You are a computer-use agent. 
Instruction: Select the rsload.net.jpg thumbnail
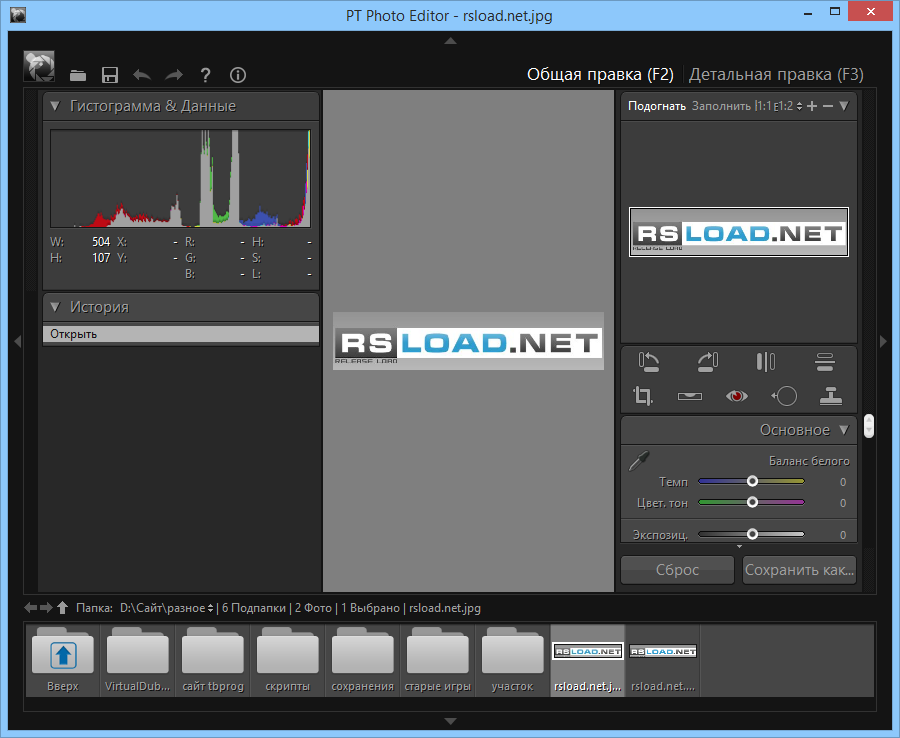pyautogui.click(x=587, y=657)
